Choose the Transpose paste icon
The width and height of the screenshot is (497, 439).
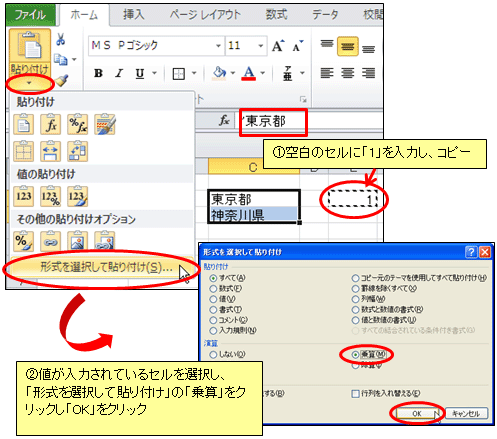click(x=78, y=151)
